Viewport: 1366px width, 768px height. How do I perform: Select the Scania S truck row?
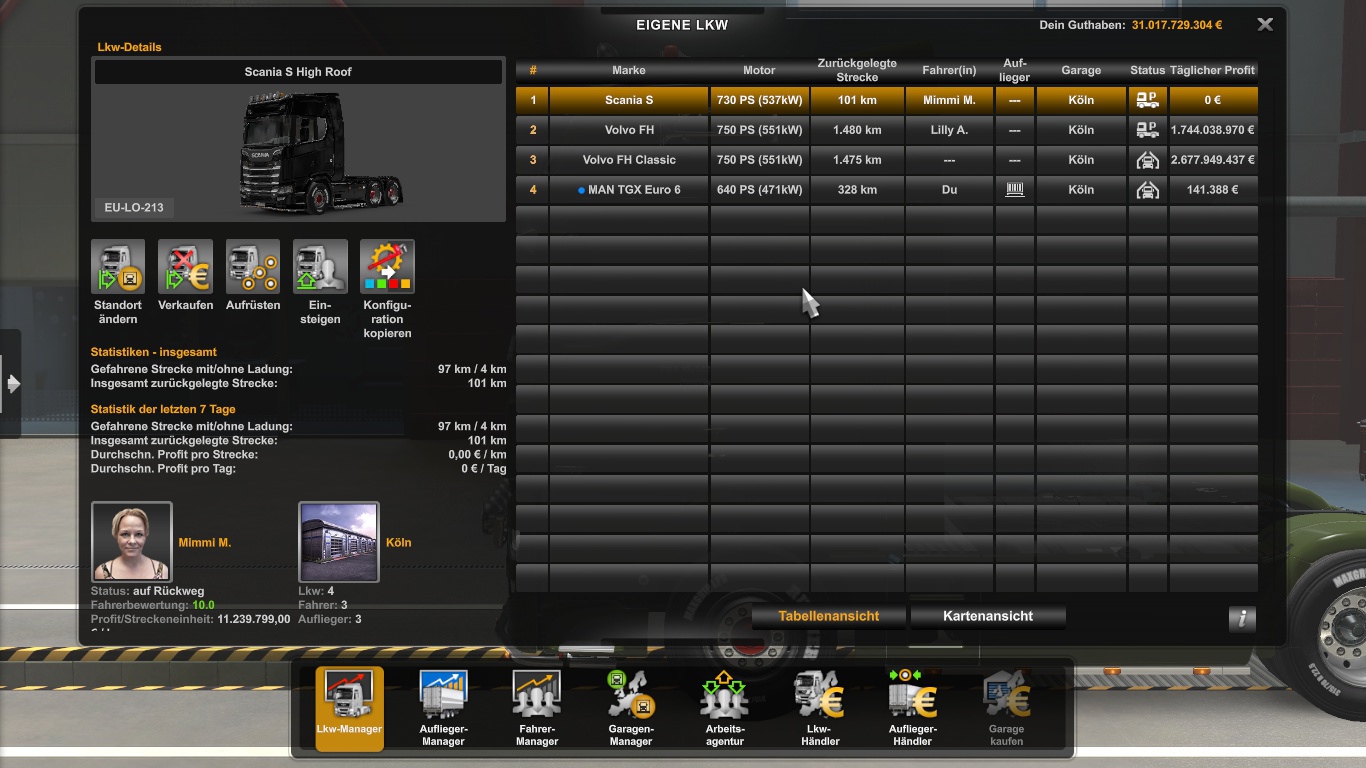(887, 100)
